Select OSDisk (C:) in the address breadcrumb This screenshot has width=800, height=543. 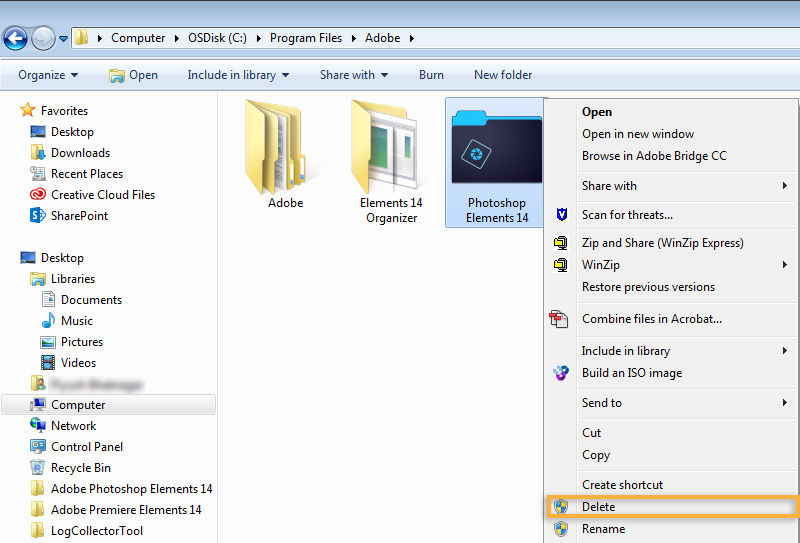[x=217, y=38]
